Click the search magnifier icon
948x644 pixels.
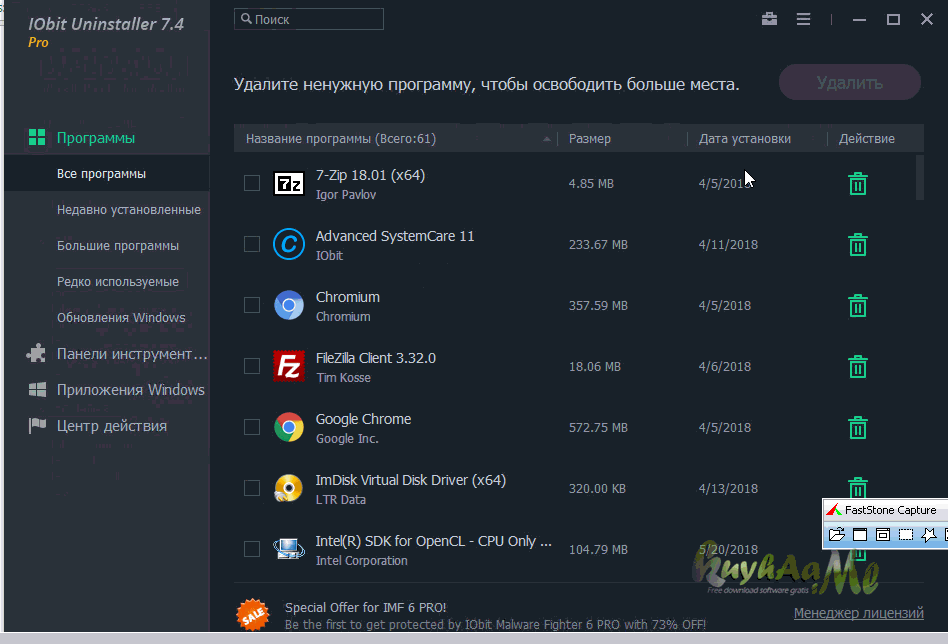(x=246, y=19)
